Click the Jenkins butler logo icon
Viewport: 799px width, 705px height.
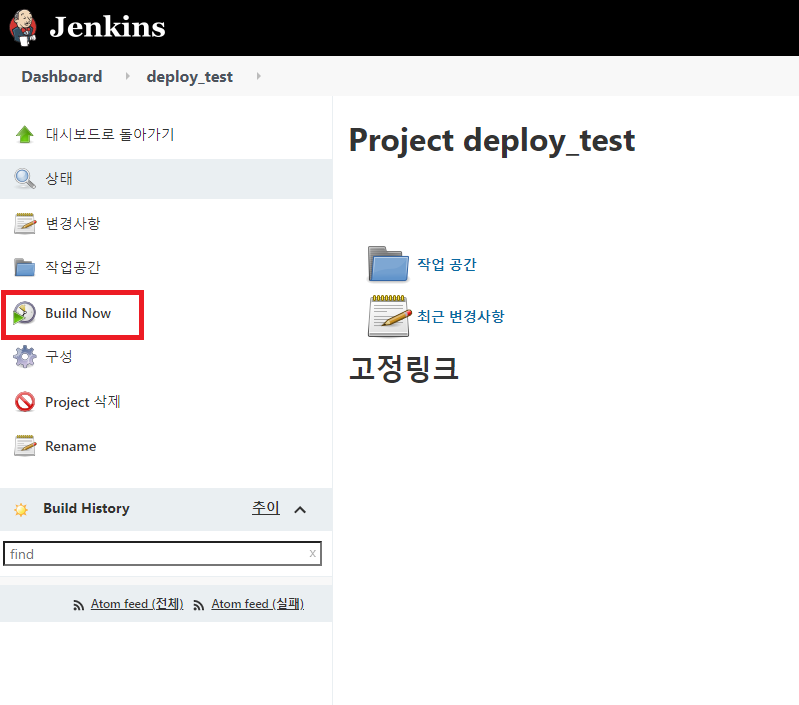point(23,28)
